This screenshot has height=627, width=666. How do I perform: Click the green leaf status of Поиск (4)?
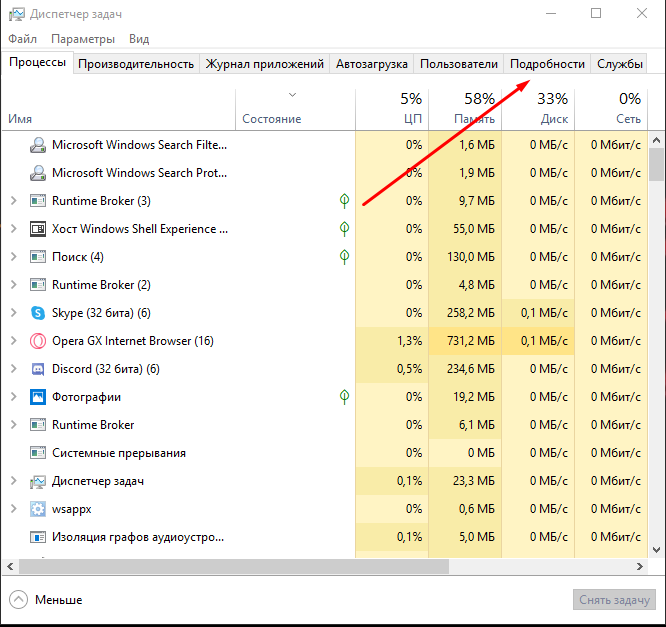[344, 257]
